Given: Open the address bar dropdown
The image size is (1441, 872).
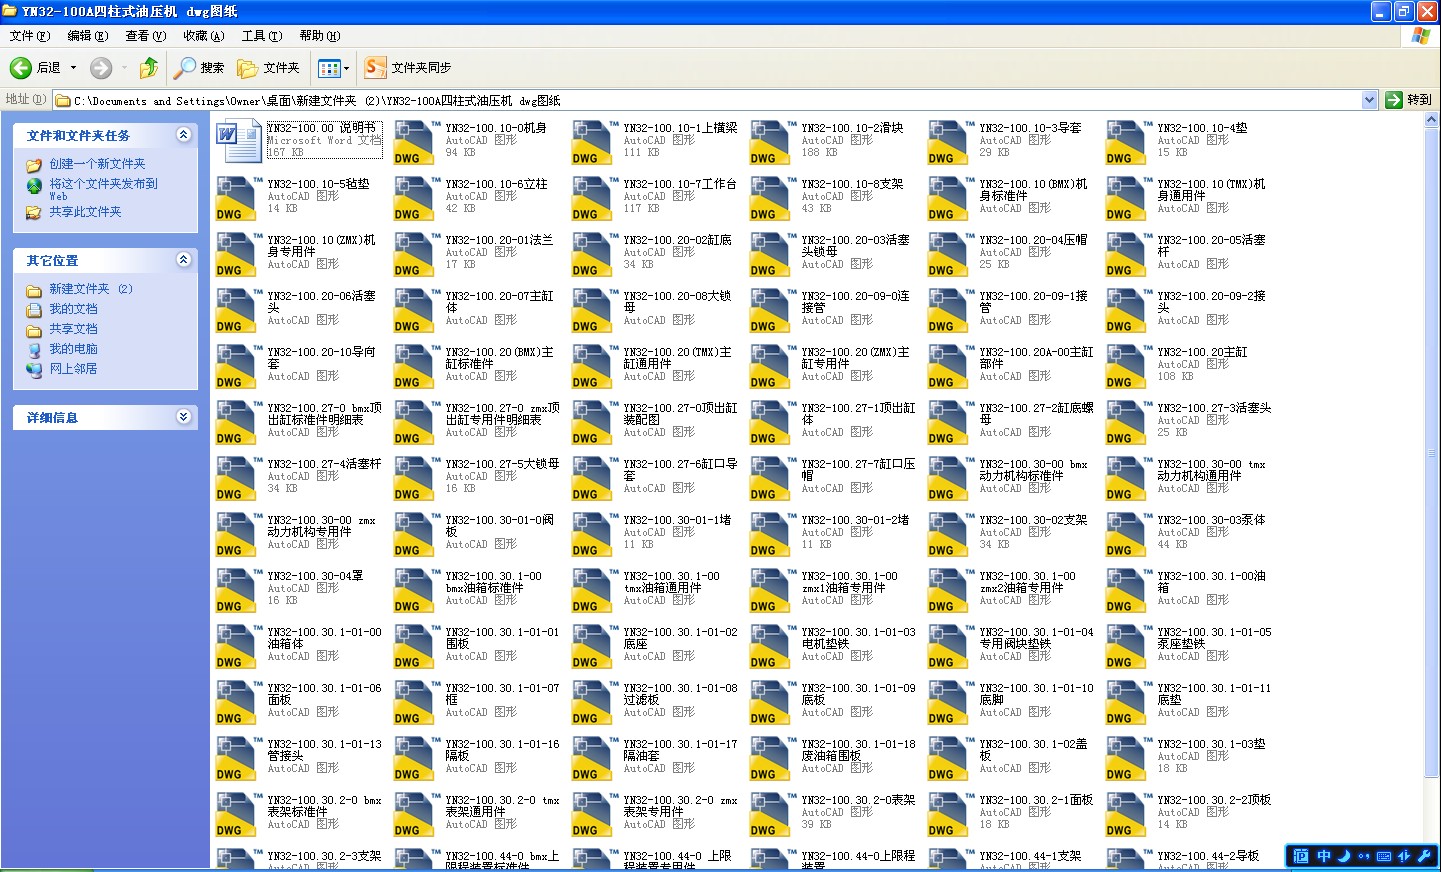Looking at the screenshot, I should click(x=1370, y=100).
